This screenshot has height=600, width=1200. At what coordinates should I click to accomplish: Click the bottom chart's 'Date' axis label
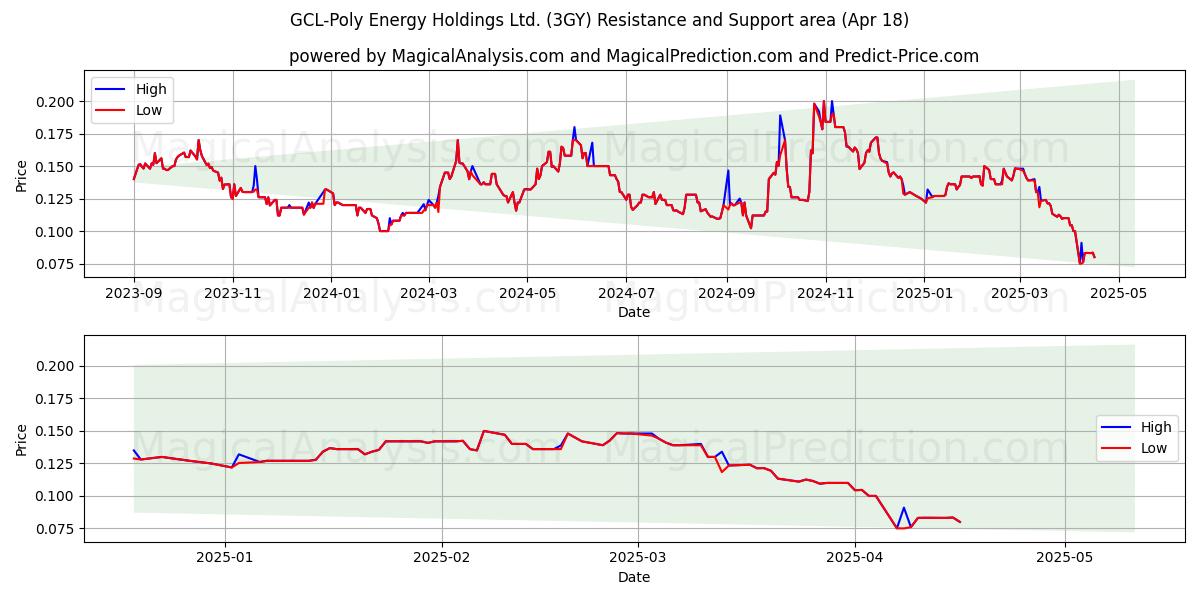[x=634, y=577]
